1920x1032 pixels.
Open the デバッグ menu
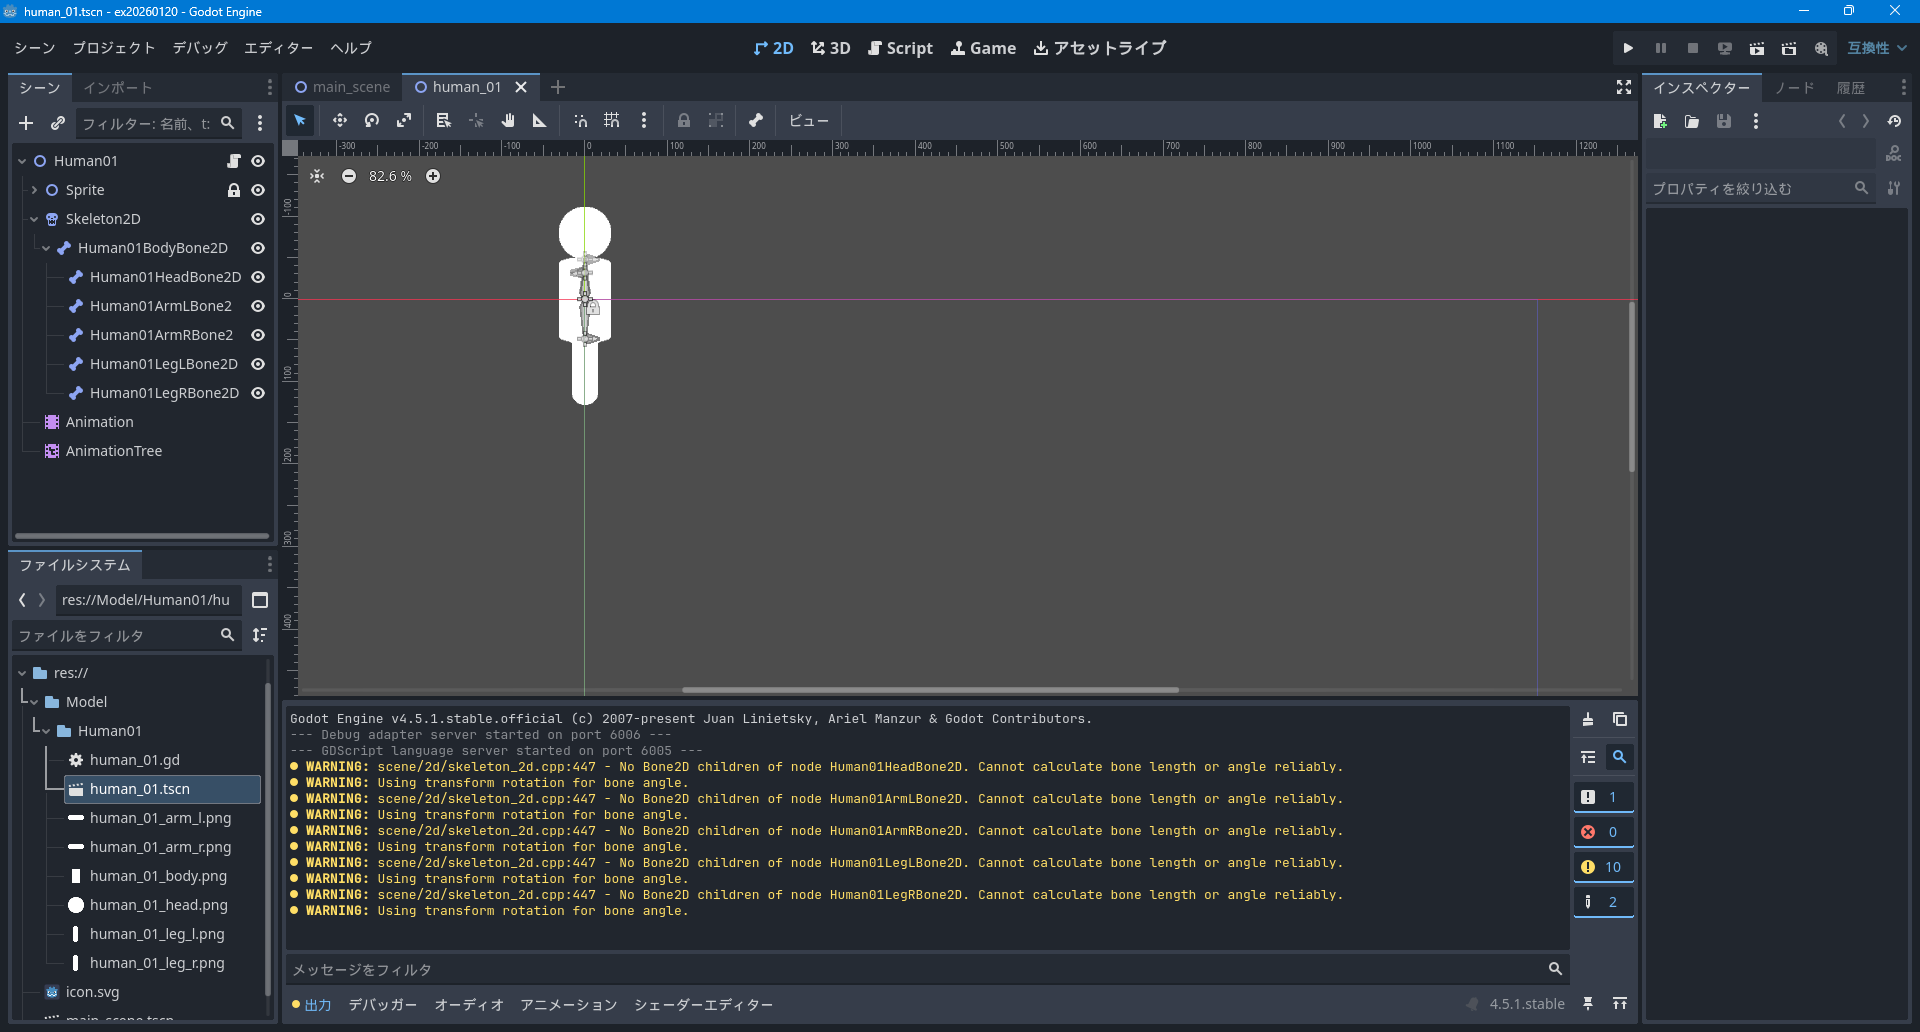click(200, 48)
